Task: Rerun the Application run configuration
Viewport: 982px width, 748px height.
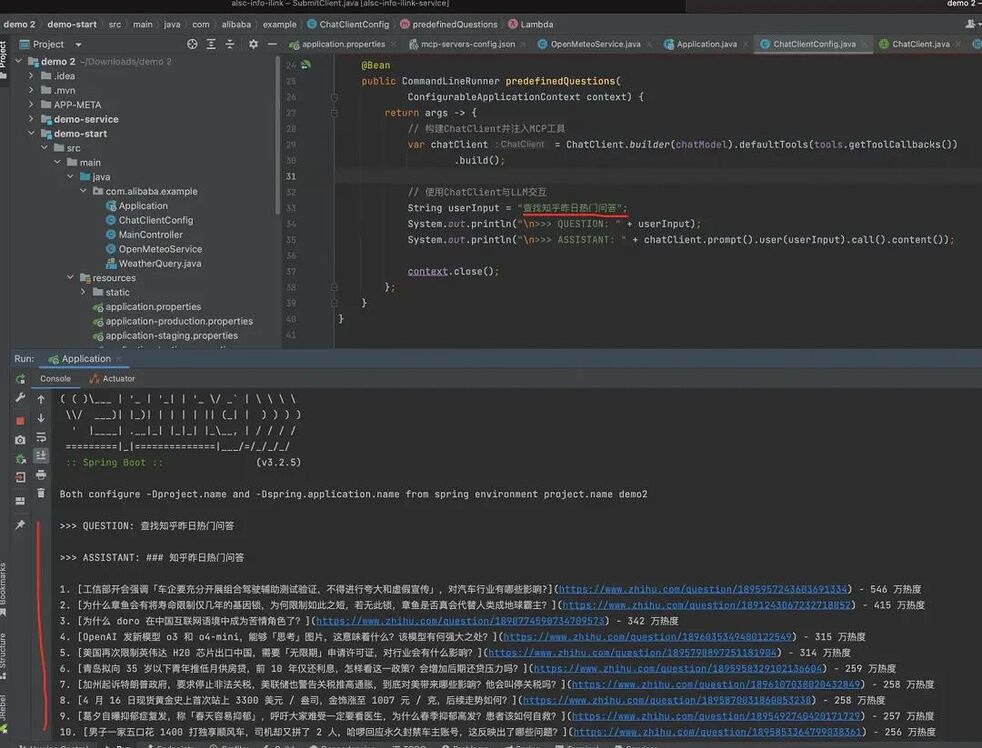Action: pyautogui.click(x=19, y=379)
